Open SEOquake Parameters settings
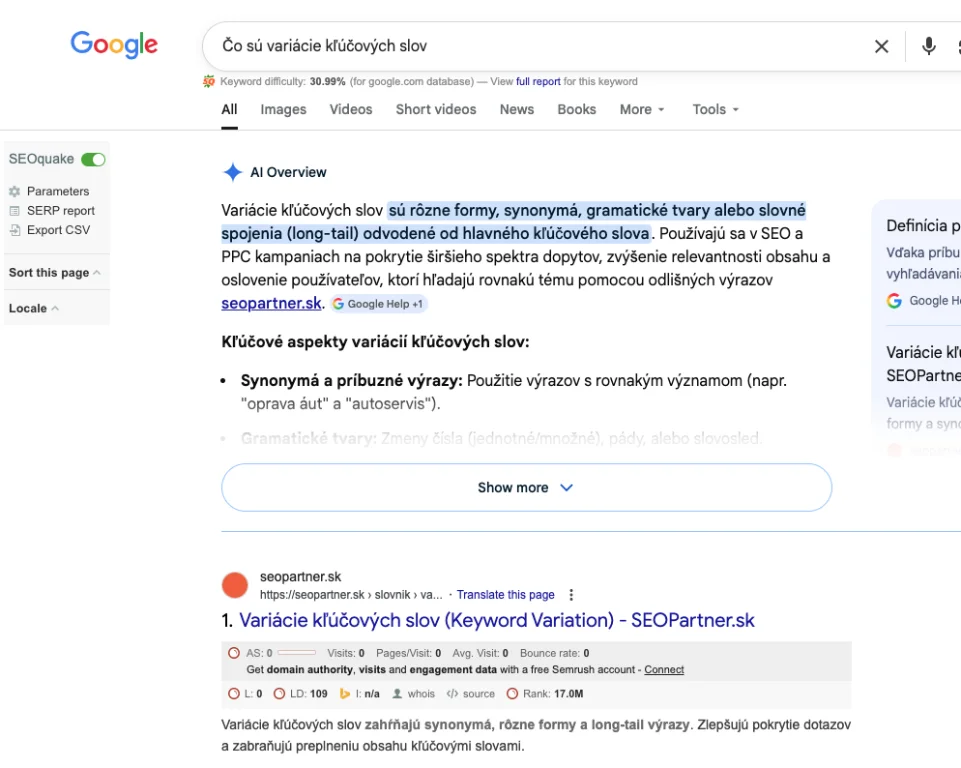The height and width of the screenshot is (768, 961). pos(58,191)
